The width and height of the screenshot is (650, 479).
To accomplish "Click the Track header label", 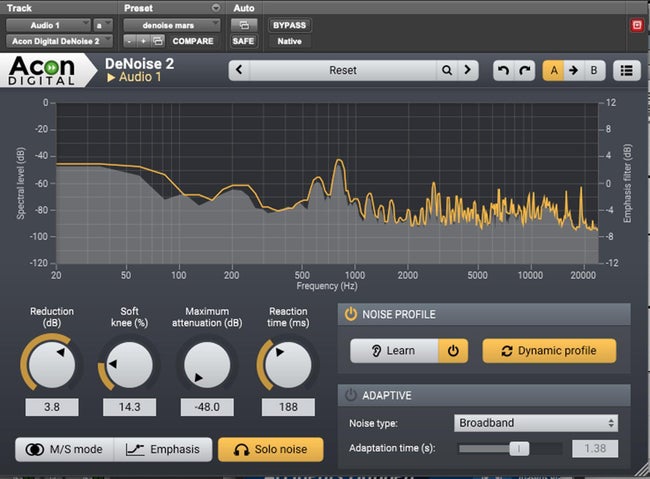I will [x=19, y=8].
